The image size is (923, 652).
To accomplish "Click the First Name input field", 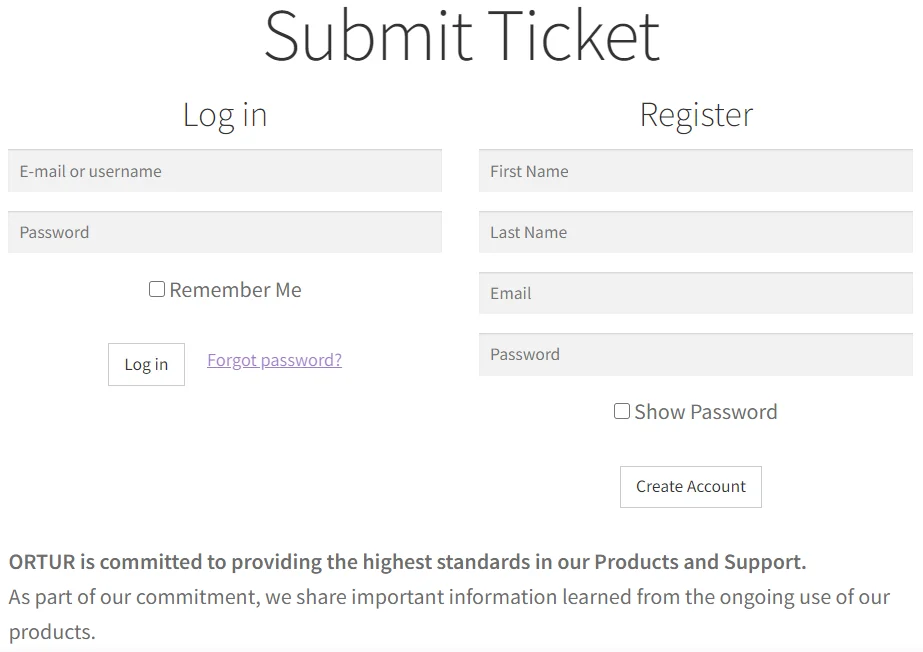I will tap(695, 171).
